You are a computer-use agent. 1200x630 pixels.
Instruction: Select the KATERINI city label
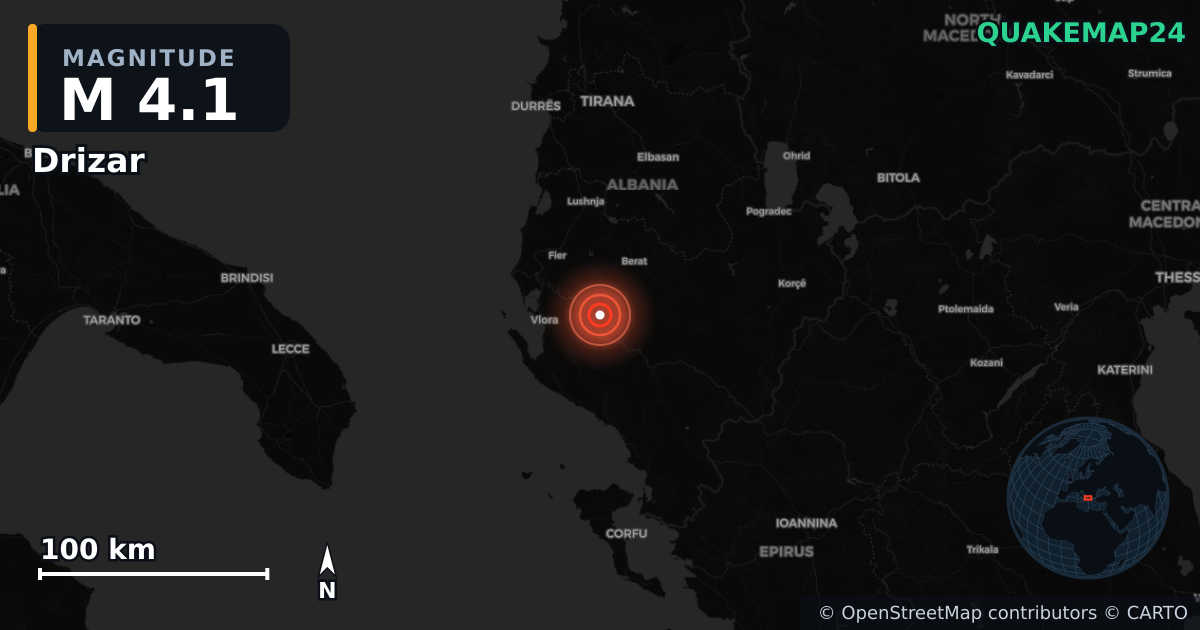tap(1125, 370)
